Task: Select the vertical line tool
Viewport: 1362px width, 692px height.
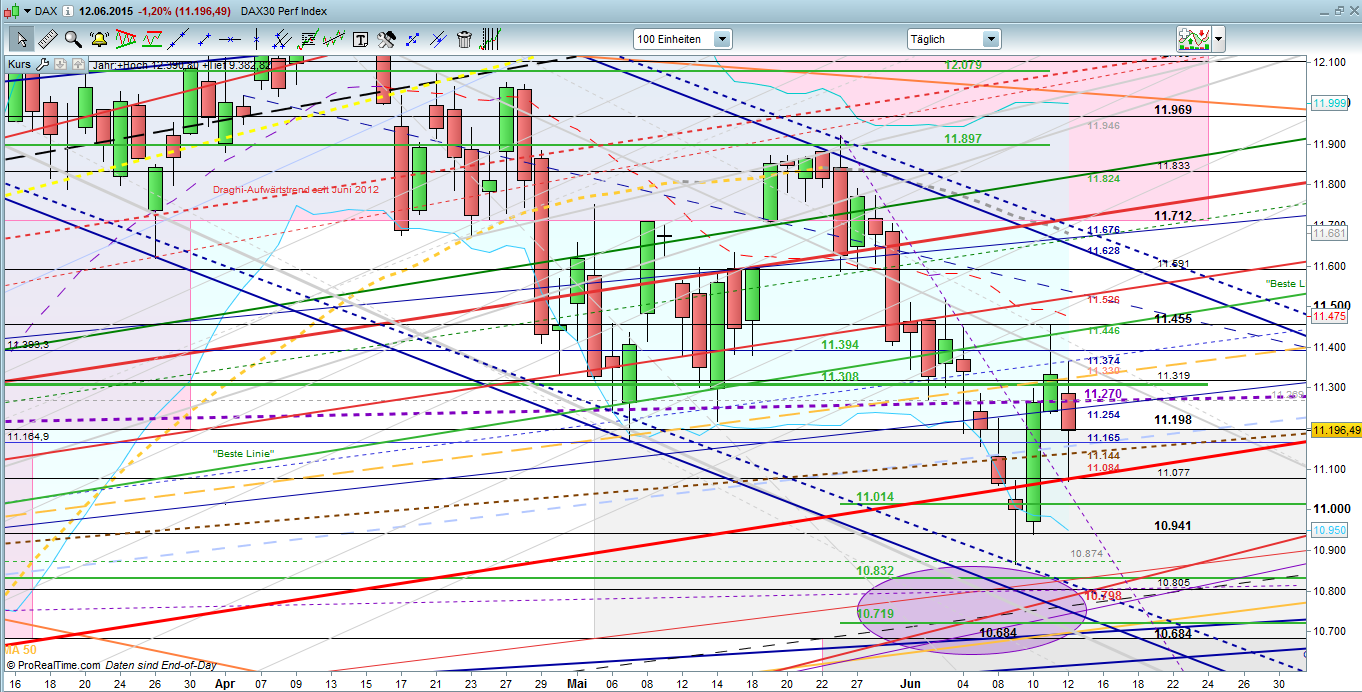Action: coord(256,39)
